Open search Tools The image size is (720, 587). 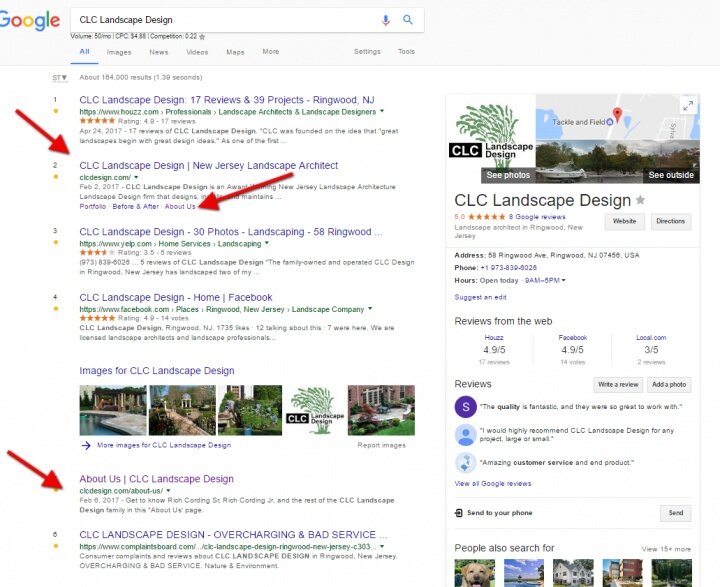click(x=406, y=51)
